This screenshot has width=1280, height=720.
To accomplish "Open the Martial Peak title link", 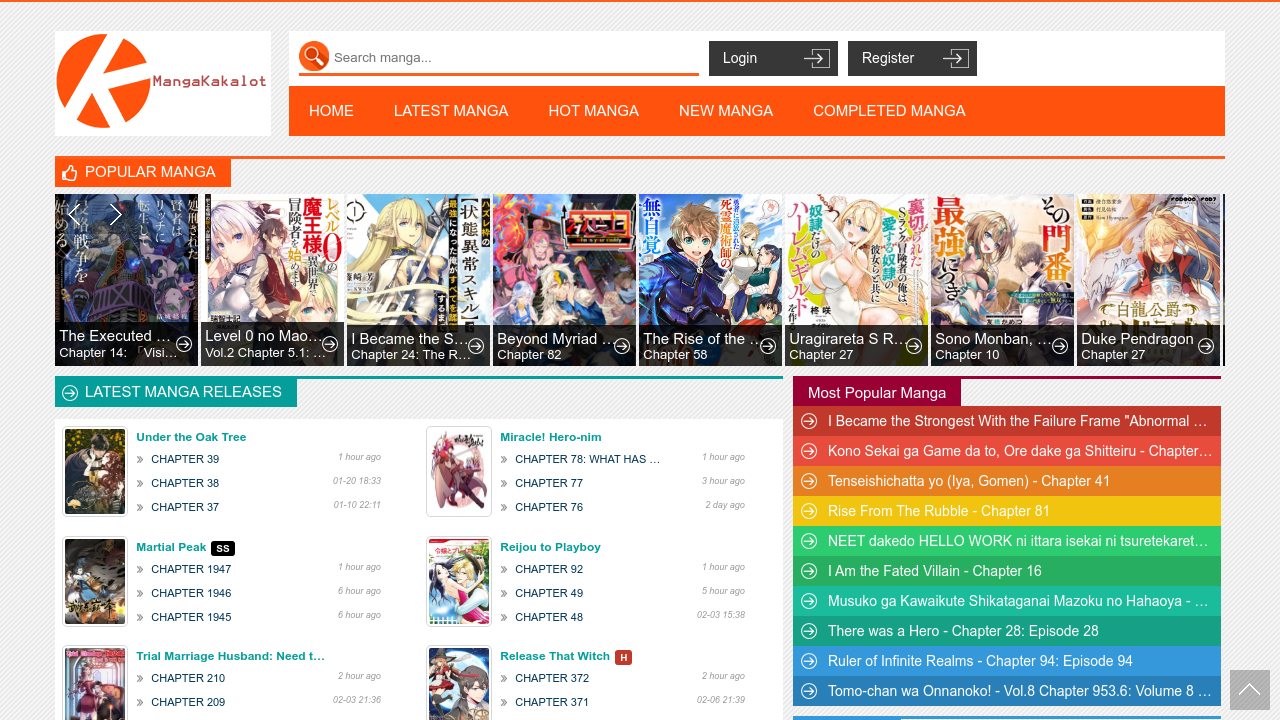I will (x=171, y=547).
